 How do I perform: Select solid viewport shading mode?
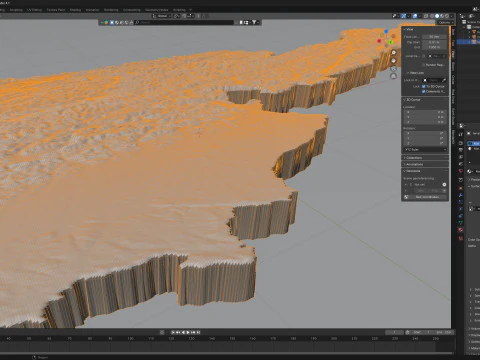[x=437, y=16]
